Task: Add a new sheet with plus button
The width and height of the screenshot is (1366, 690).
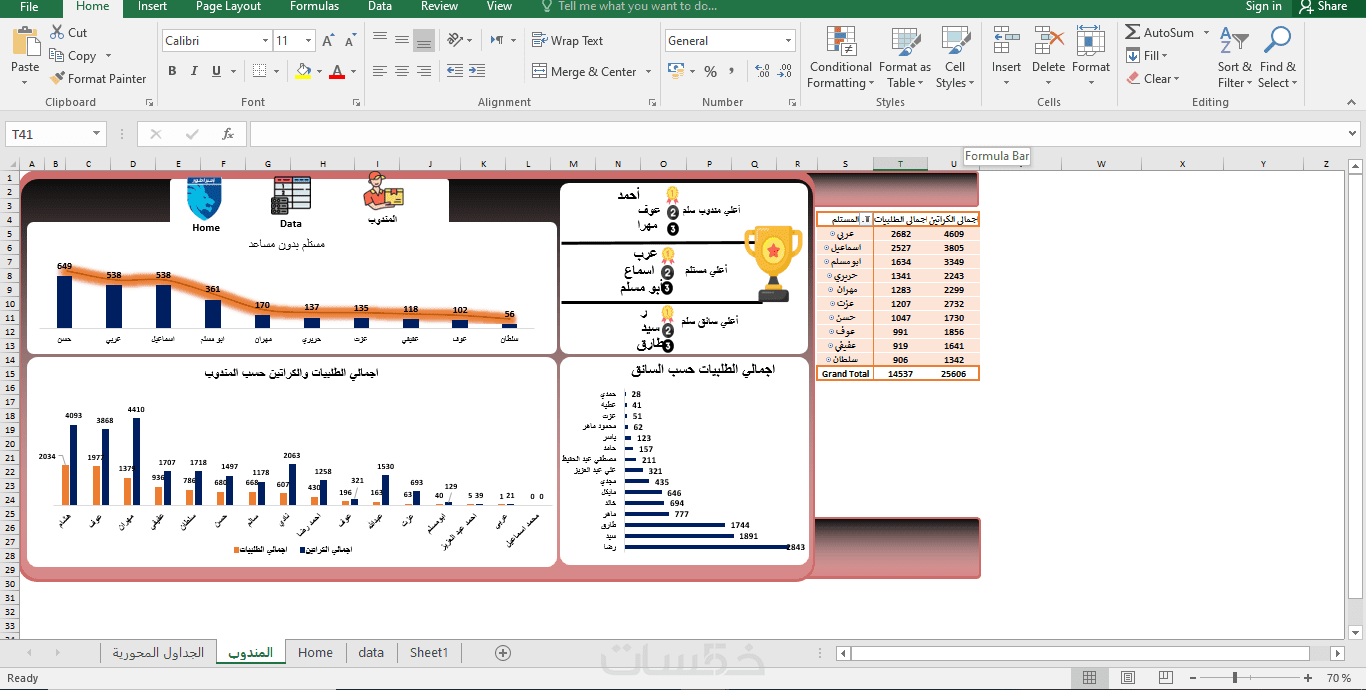Action: point(503,652)
